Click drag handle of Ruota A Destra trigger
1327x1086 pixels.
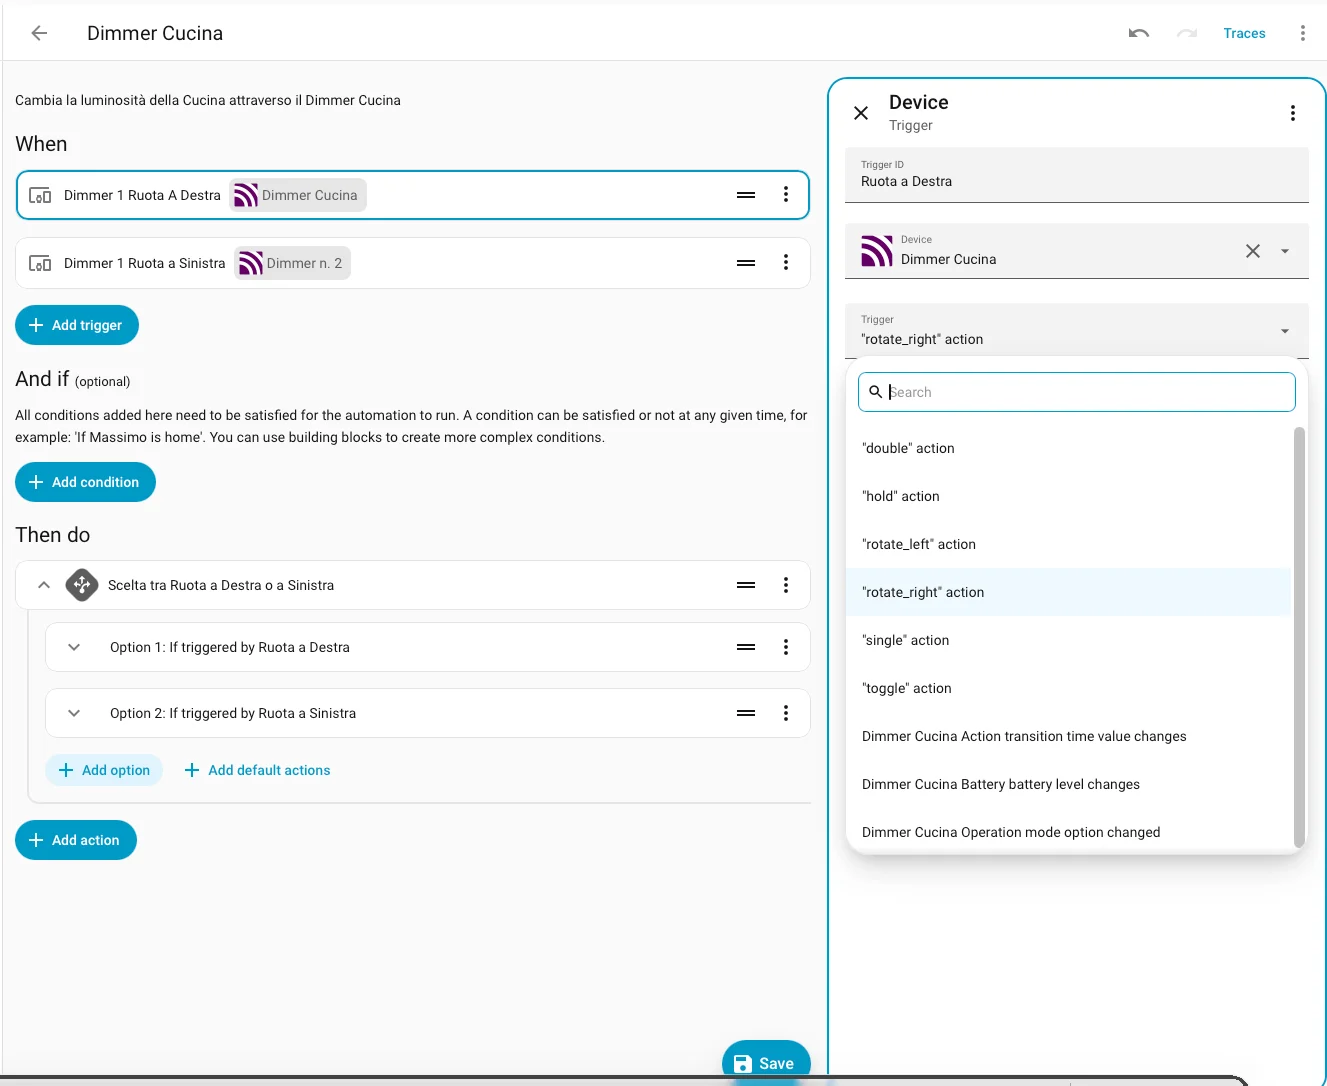click(x=746, y=195)
